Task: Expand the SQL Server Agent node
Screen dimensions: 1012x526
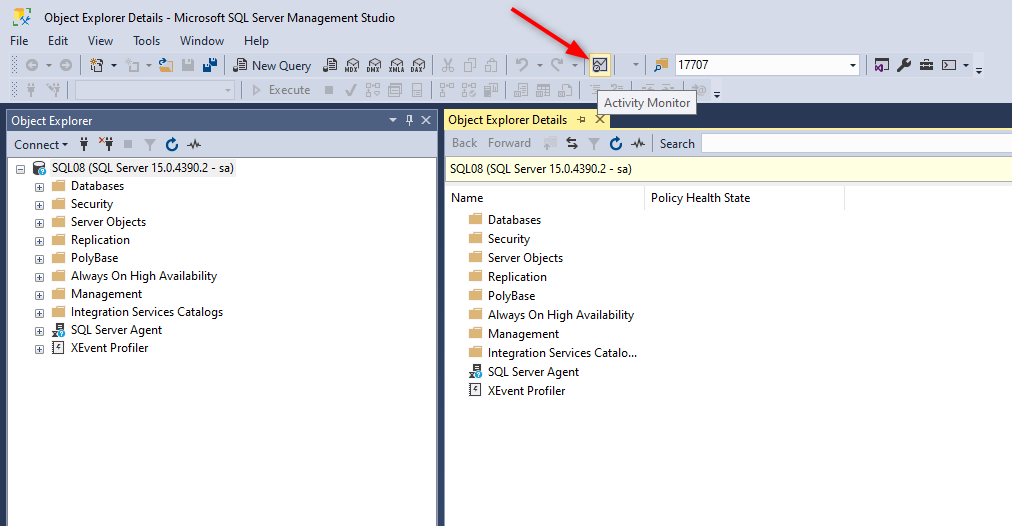Action: 39,331
